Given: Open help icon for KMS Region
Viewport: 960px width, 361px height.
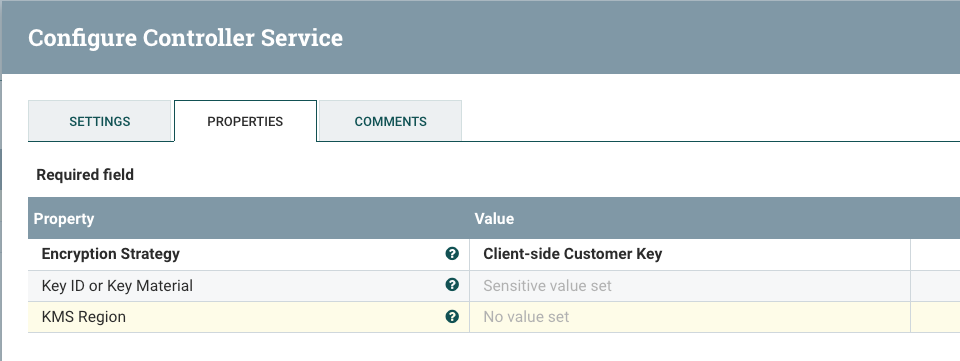Looking at the screenshot, I should coord(452,316).
